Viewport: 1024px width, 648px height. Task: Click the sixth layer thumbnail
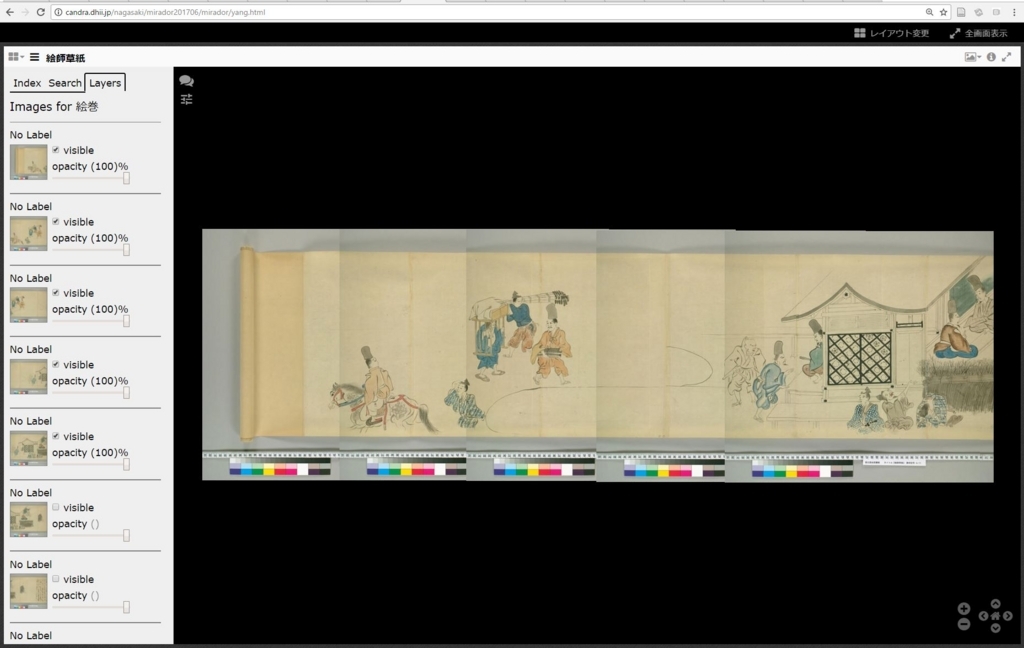[x=29, y=519]
